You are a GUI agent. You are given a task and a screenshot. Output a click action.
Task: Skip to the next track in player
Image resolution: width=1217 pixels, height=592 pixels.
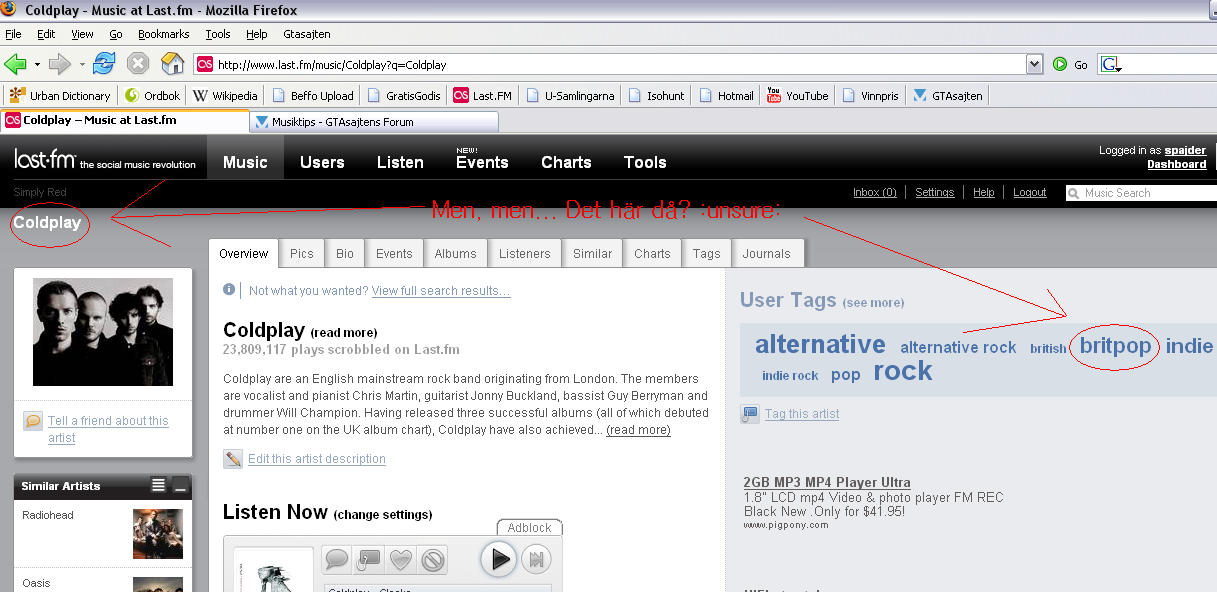click(536, 560)
